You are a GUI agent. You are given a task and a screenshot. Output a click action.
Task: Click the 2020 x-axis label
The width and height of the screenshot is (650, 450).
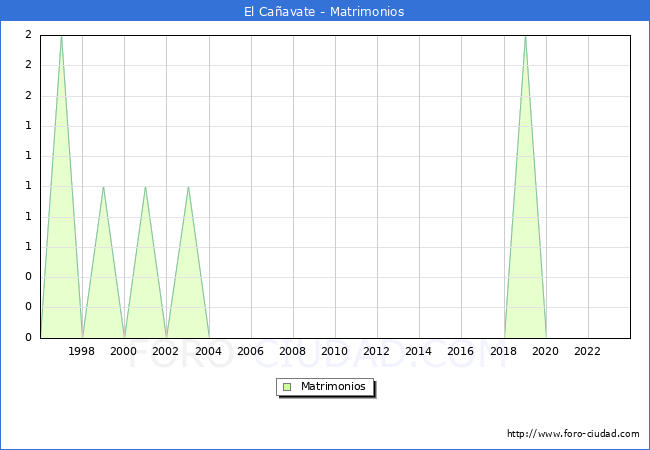[x=546, y=351]
